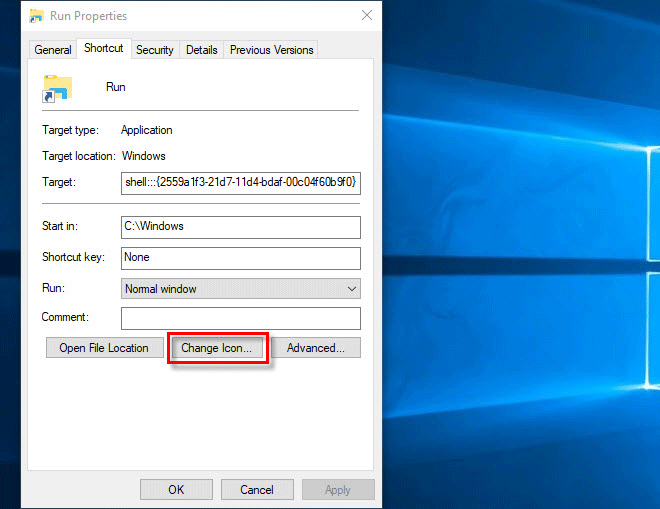The image size is (660, 509).
Task: Click the "Windows" target location value
Action: [144, 156]
